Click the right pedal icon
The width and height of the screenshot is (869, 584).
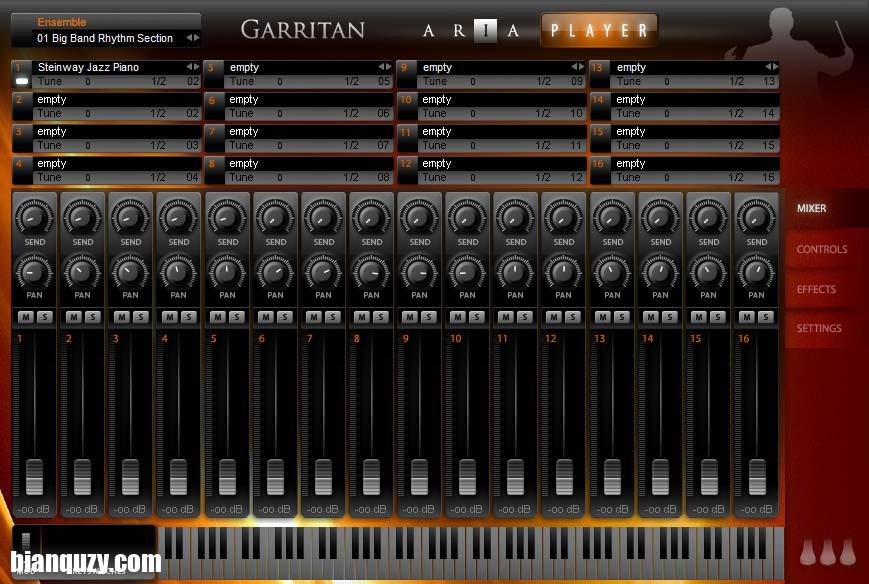pos(848,551)
